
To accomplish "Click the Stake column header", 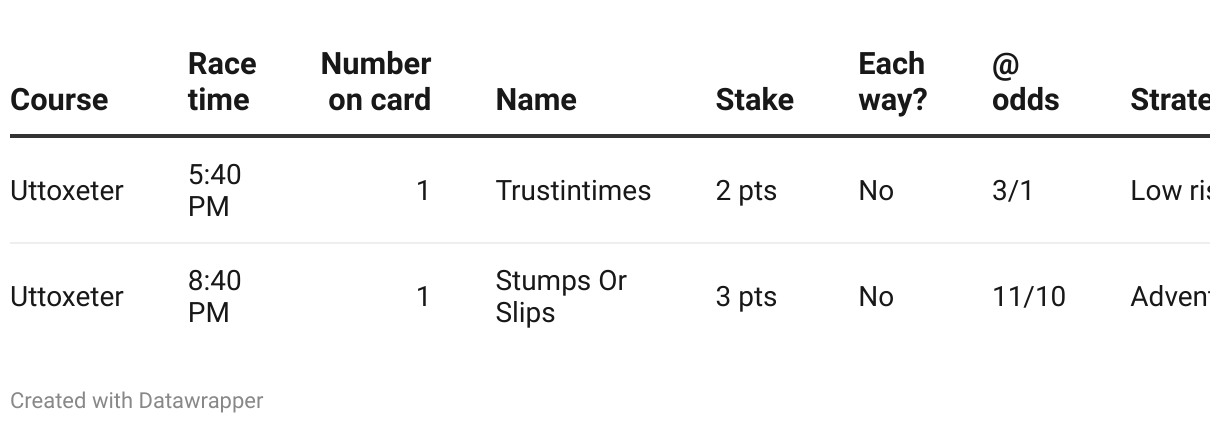I will pyautogui.click(x=754, y=100).
